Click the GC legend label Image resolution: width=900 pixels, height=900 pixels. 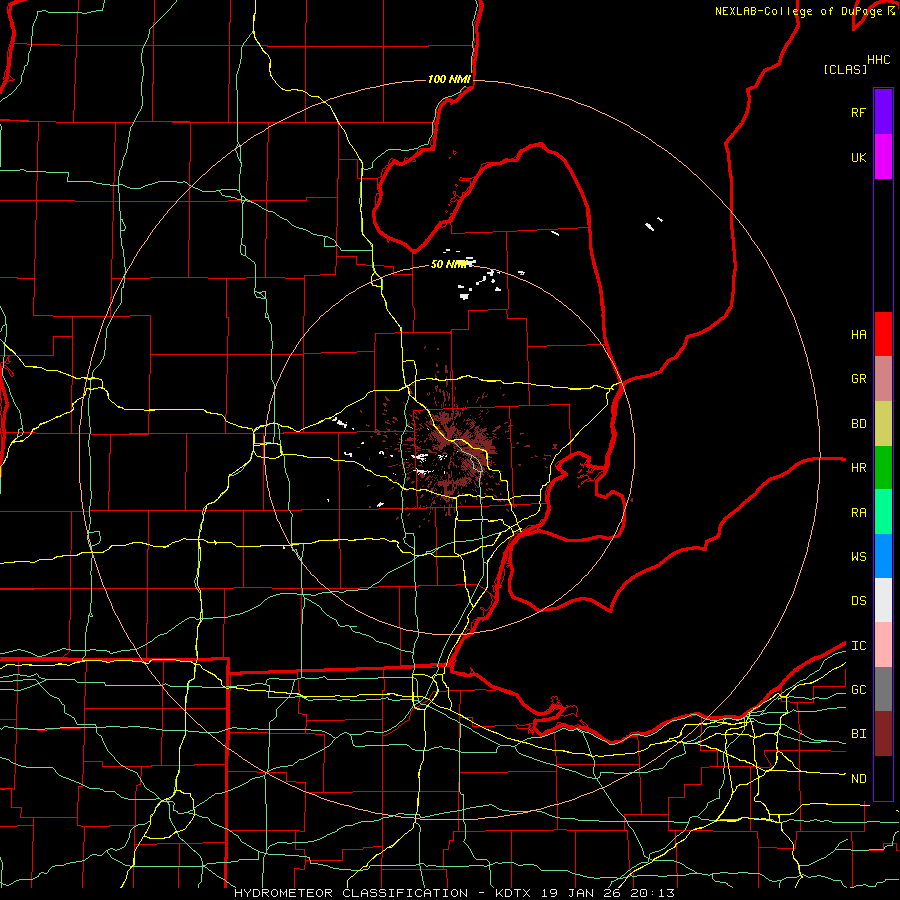(858, 690)
